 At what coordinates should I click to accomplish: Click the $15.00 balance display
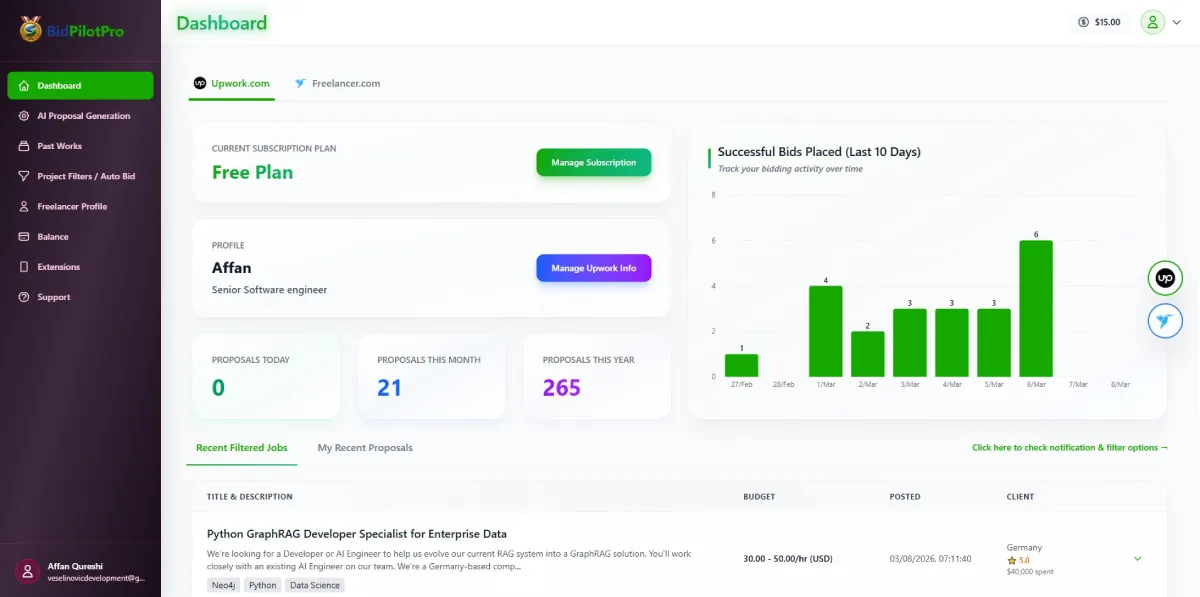click(x=1099, y=21)
